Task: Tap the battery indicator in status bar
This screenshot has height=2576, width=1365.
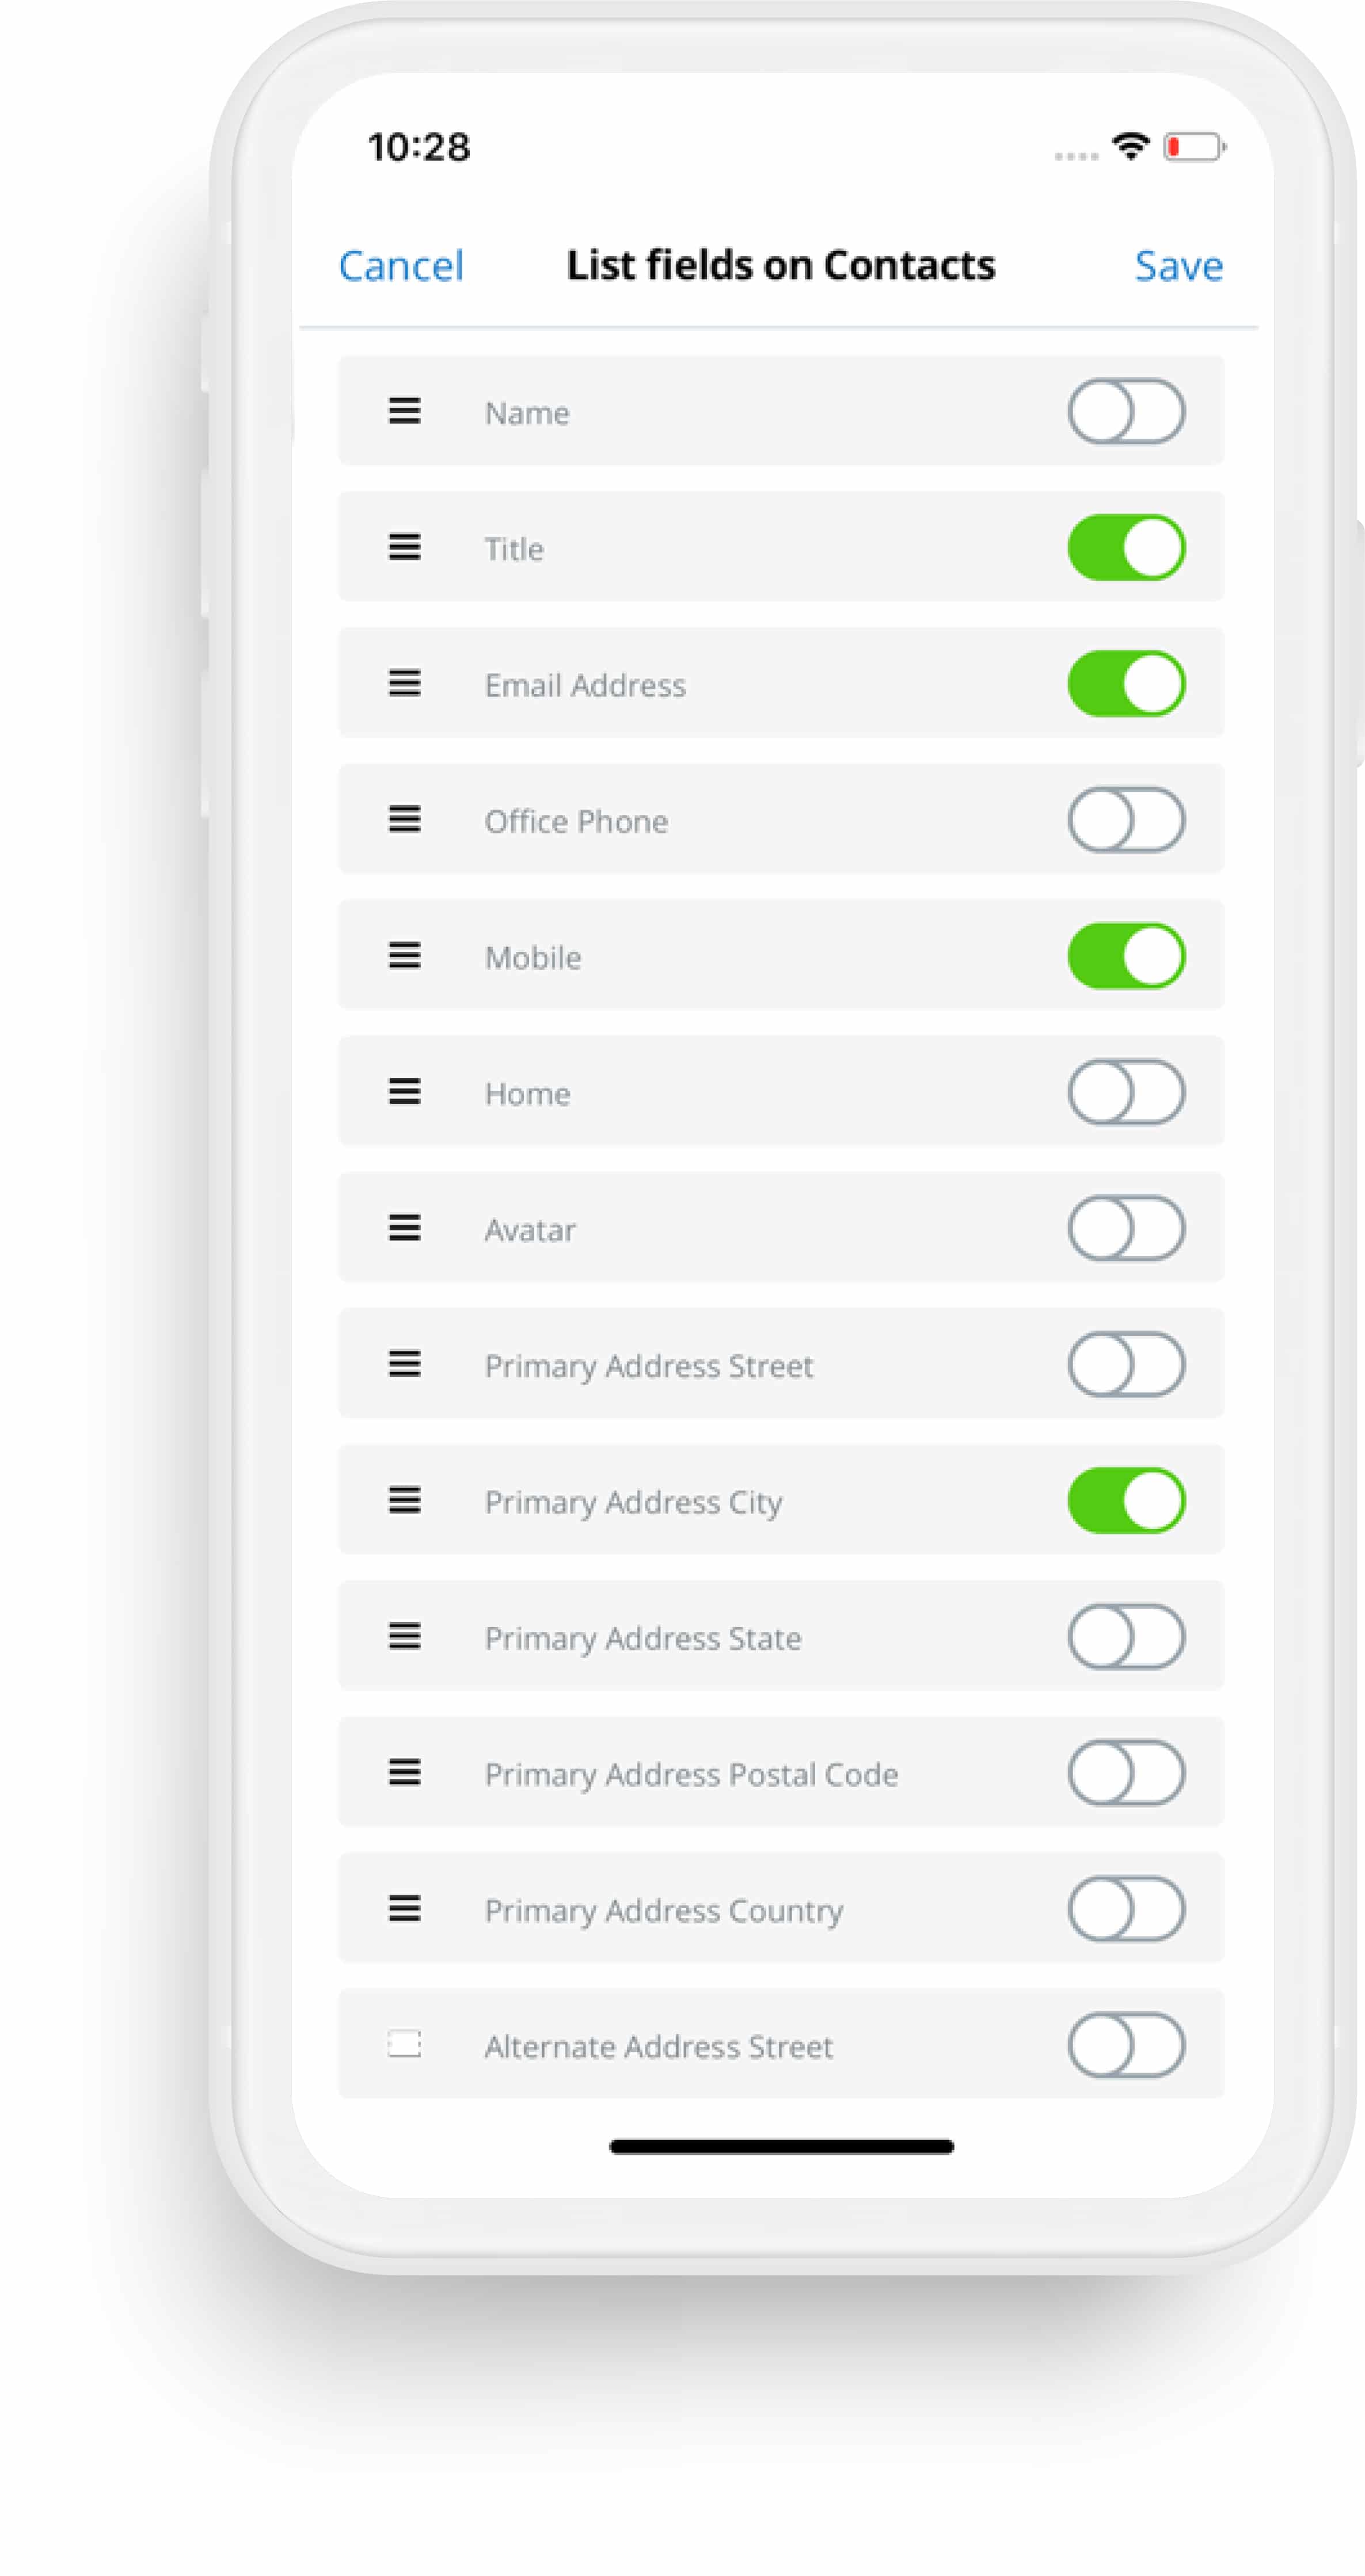Action: 1194,147
